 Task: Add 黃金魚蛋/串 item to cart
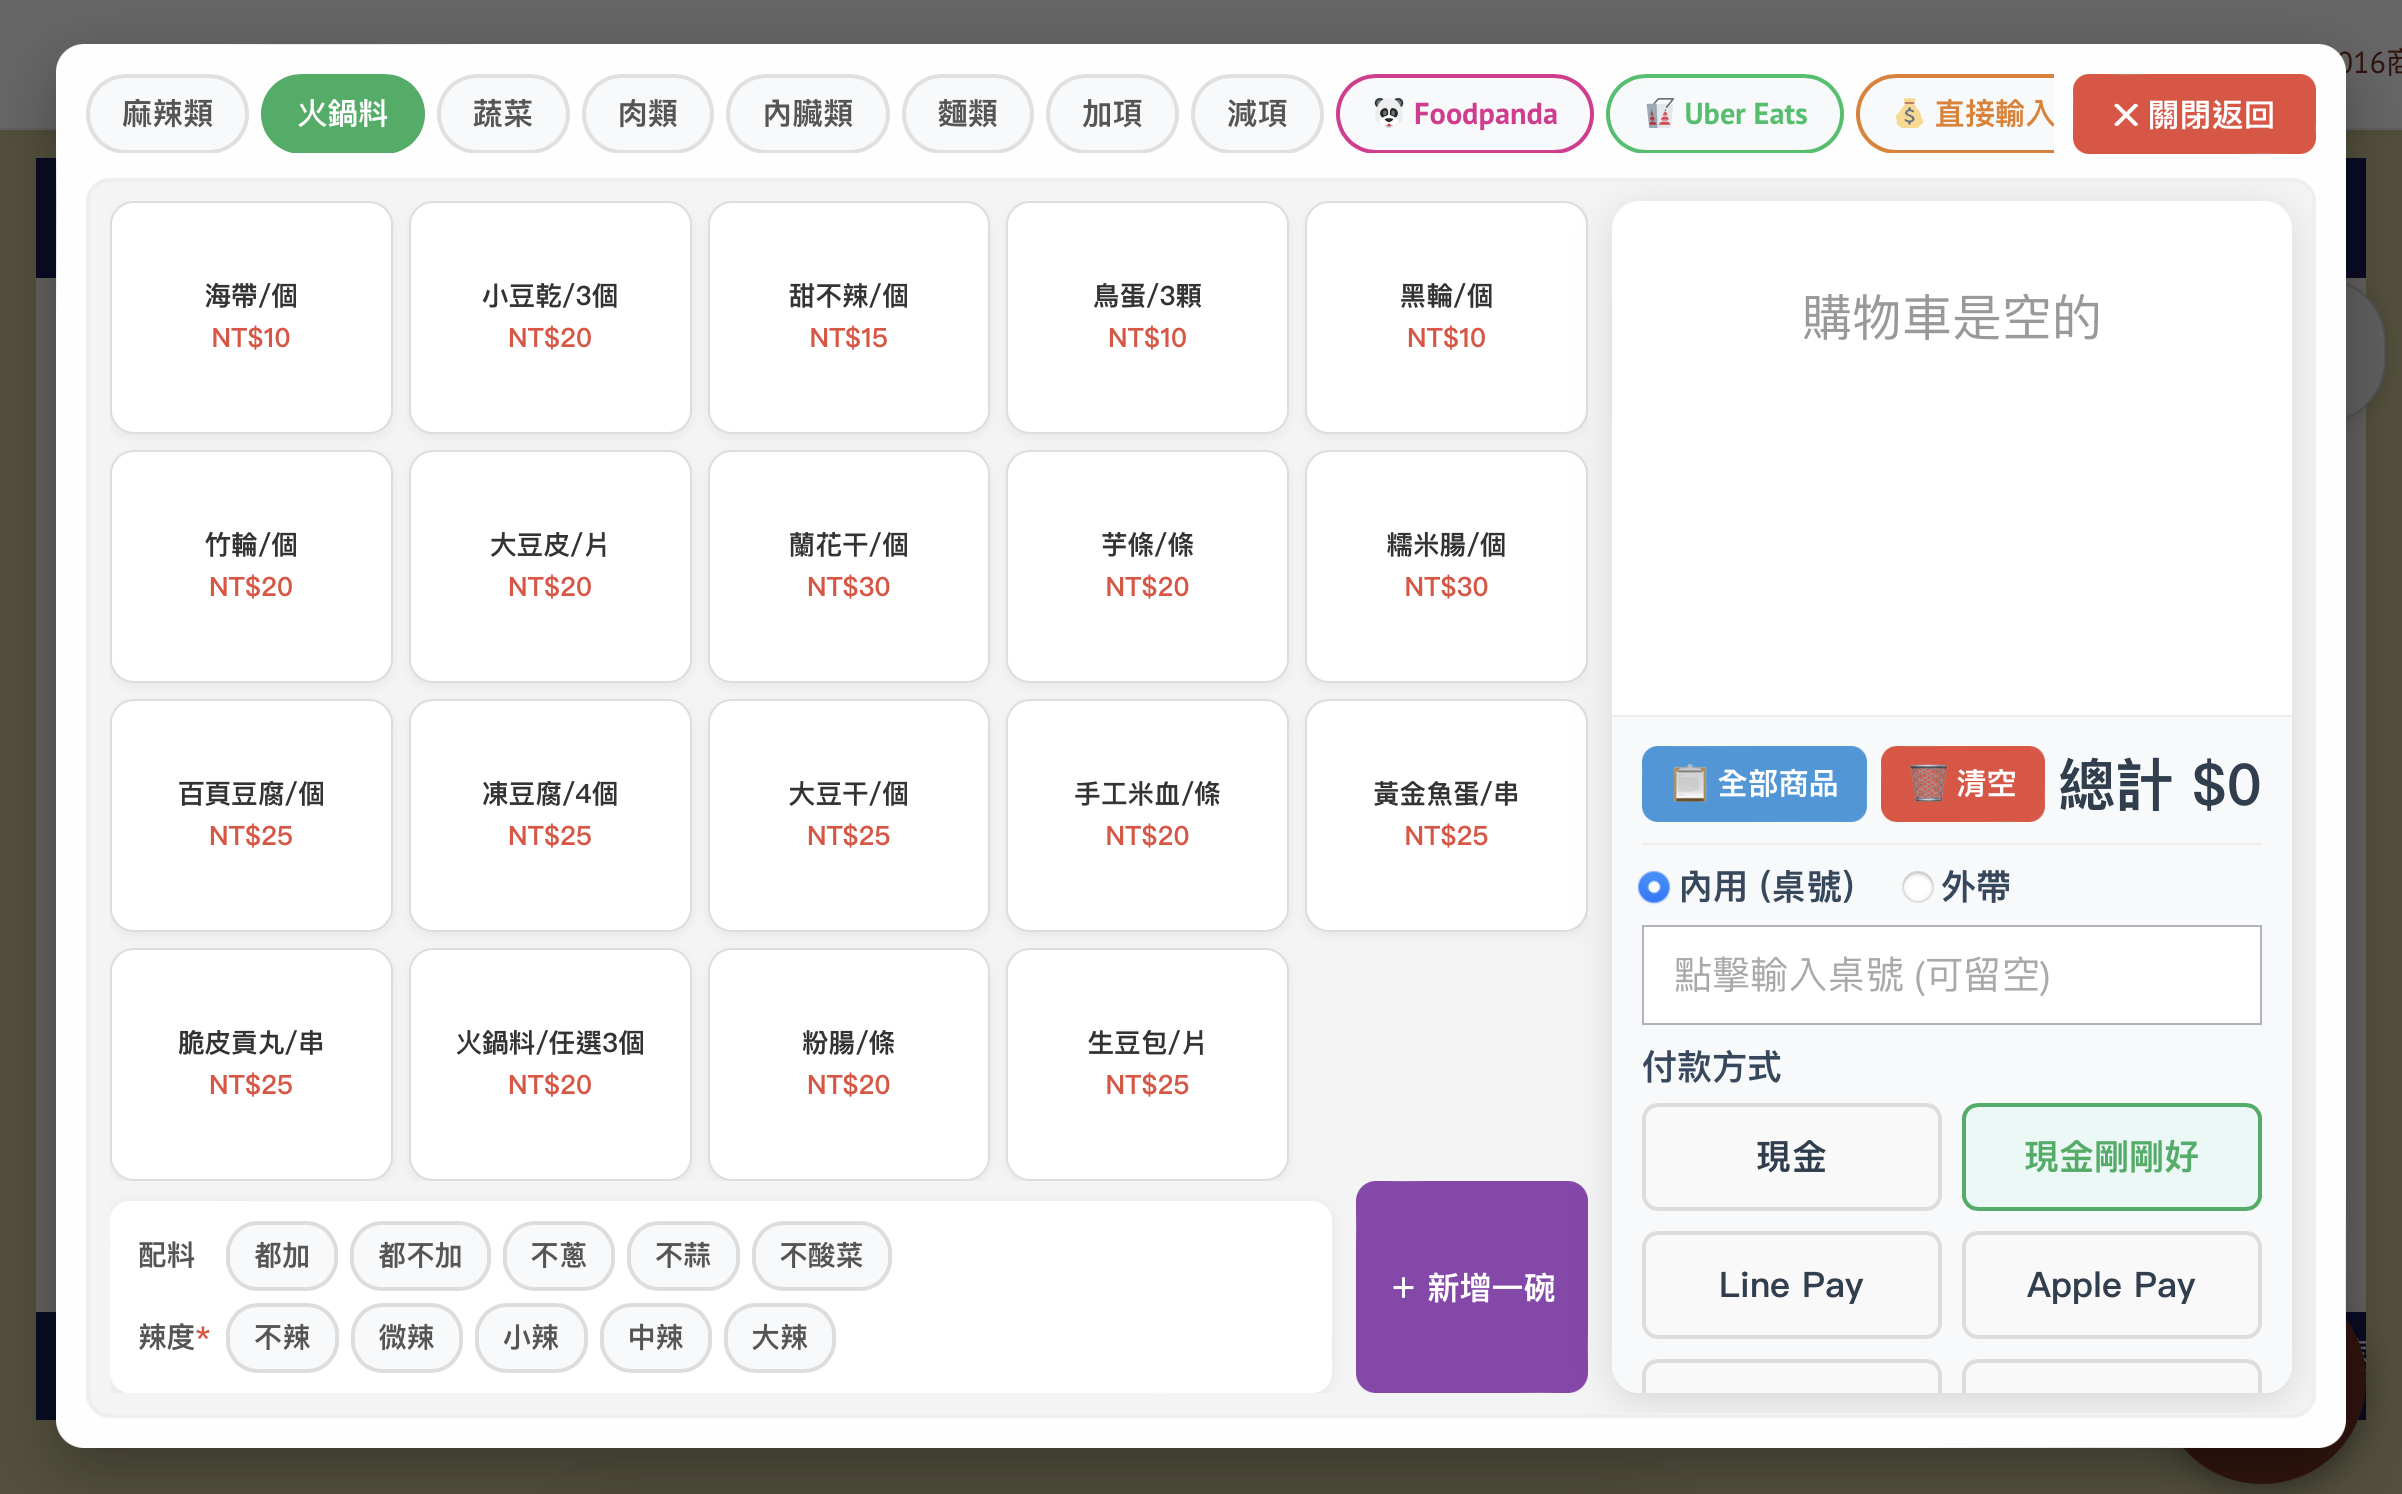coord(1446,815)
